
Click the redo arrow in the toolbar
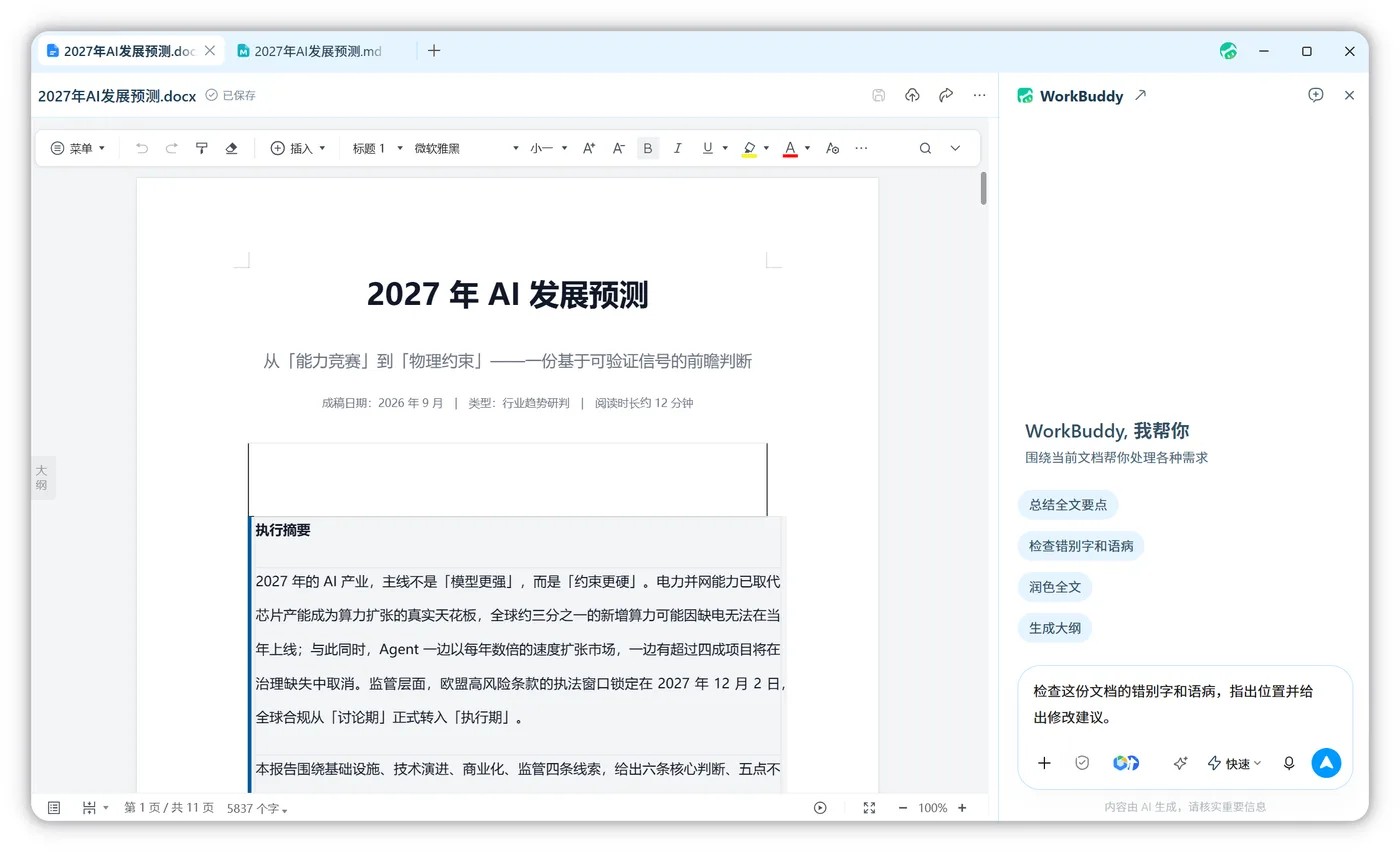(x=172, y=148)
